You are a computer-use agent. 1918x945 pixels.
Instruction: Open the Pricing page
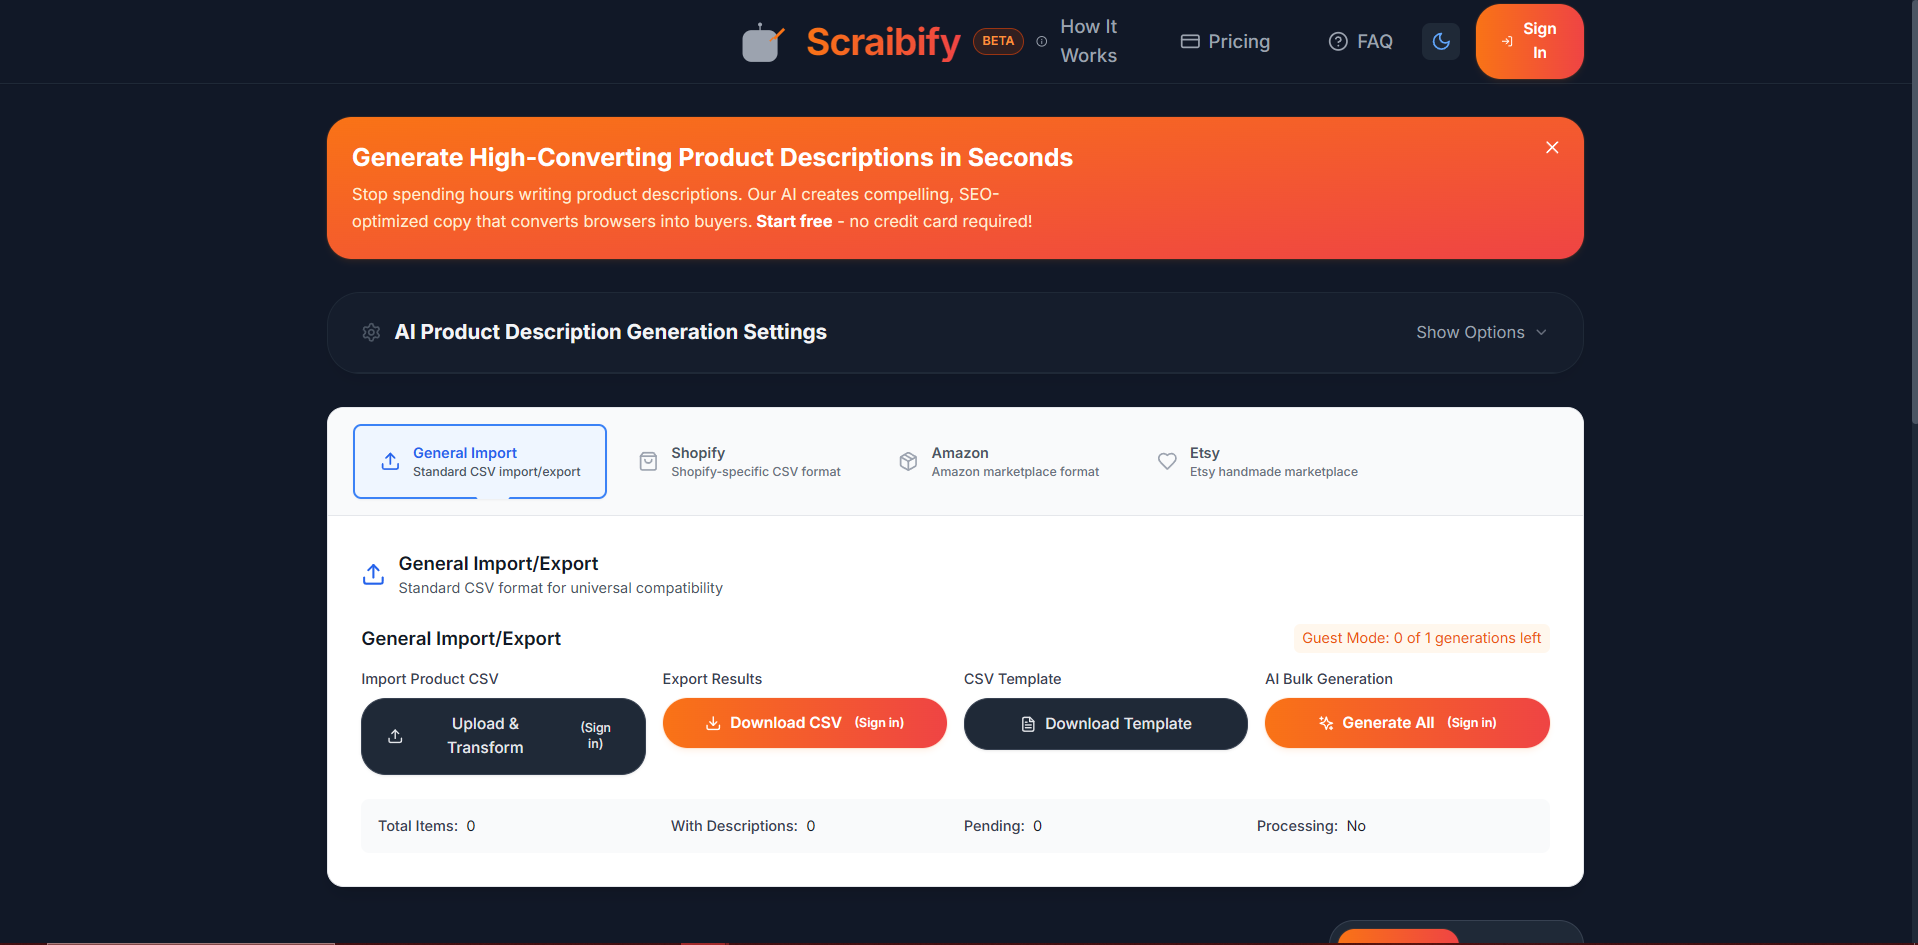(x=1225, y=42)
